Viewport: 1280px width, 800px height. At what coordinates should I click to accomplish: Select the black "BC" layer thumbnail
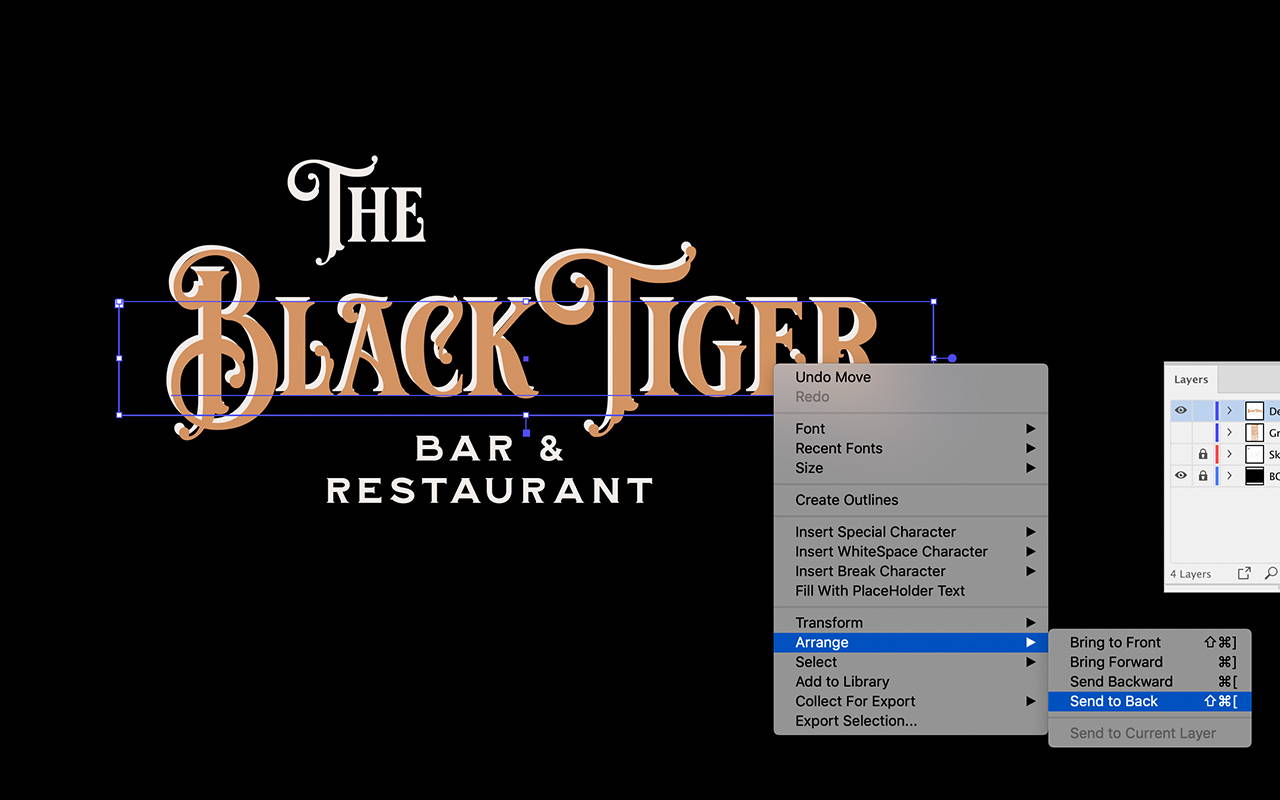click(1254, 476)
